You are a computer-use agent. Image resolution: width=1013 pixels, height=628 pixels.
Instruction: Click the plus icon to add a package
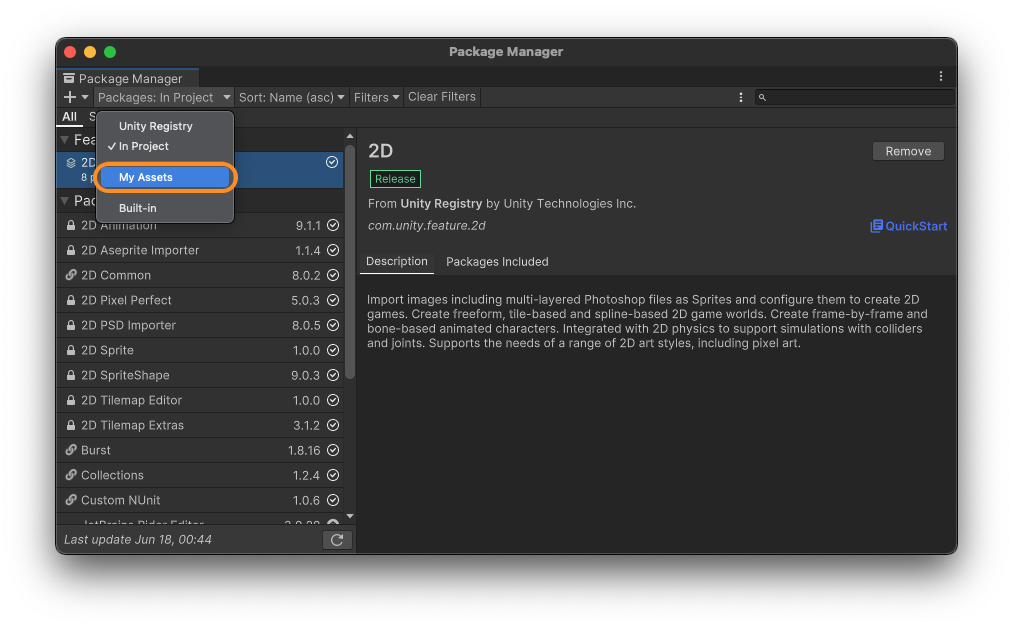[x=70, y=97]
